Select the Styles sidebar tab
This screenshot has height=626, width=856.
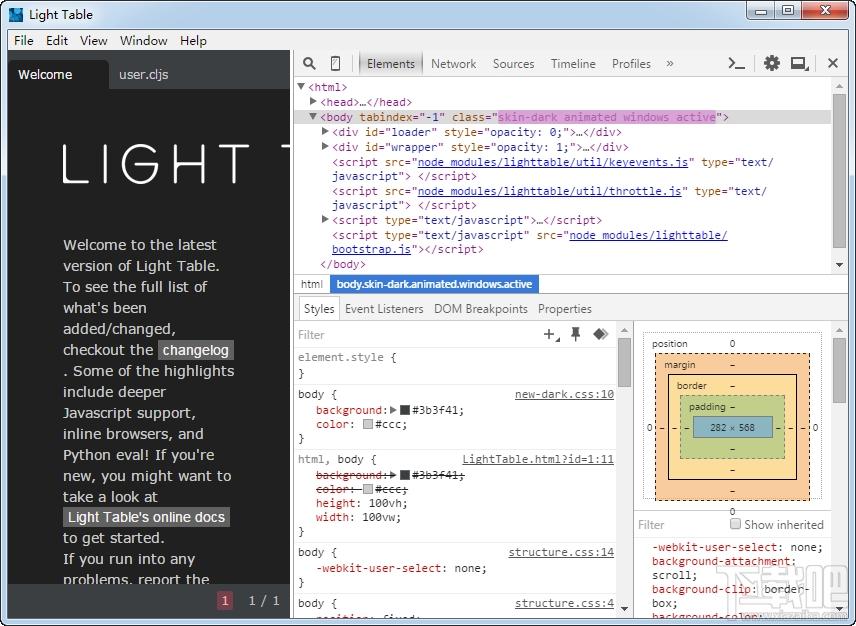pyautogui.click(x=319, y=308)
